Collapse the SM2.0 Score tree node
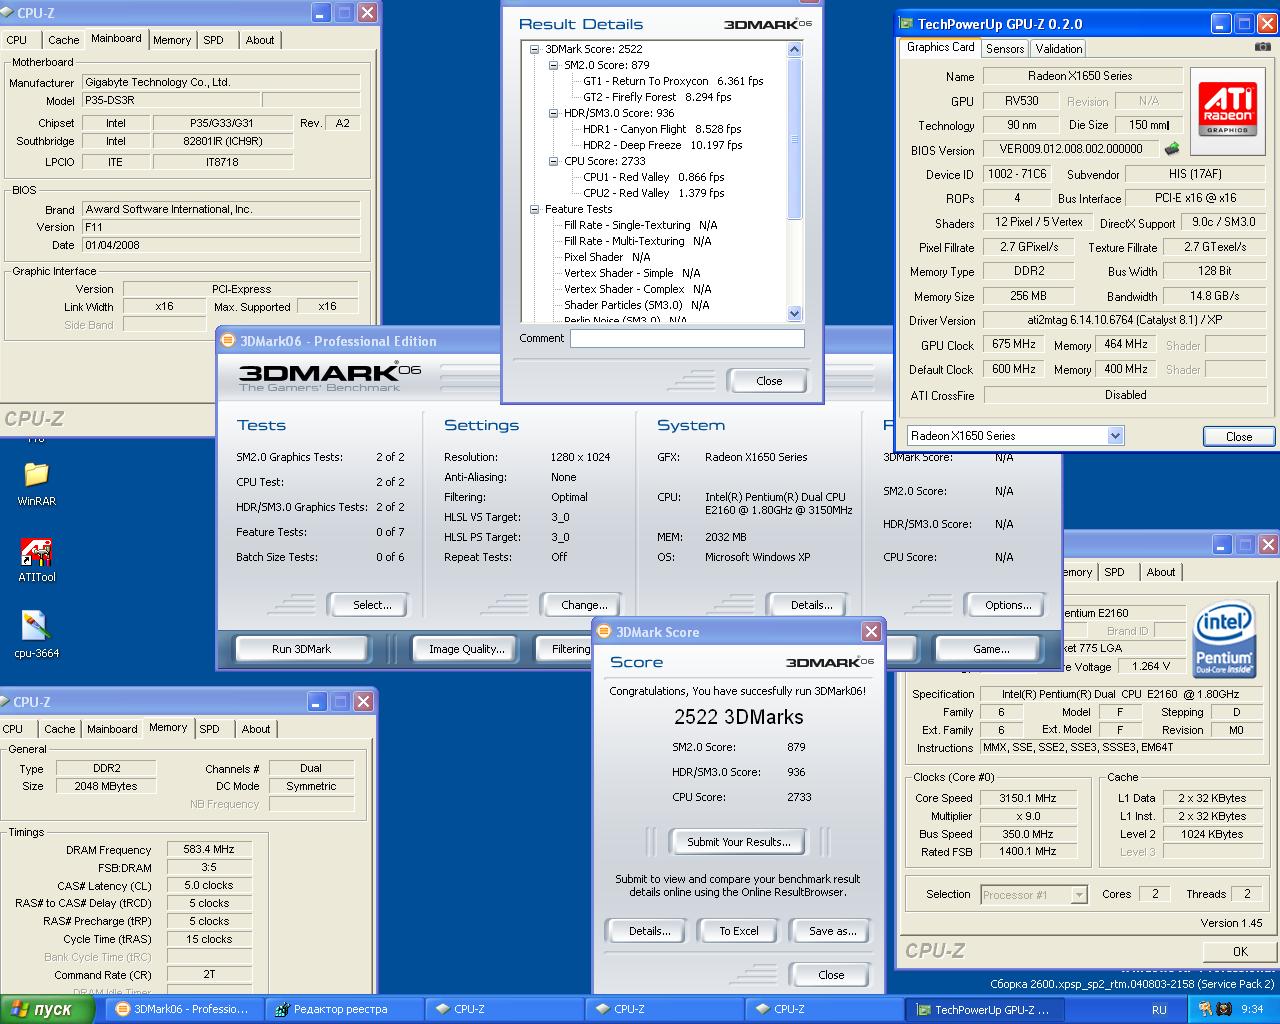The height and width of the screenshot is (1024, 1280). [553, 65]
